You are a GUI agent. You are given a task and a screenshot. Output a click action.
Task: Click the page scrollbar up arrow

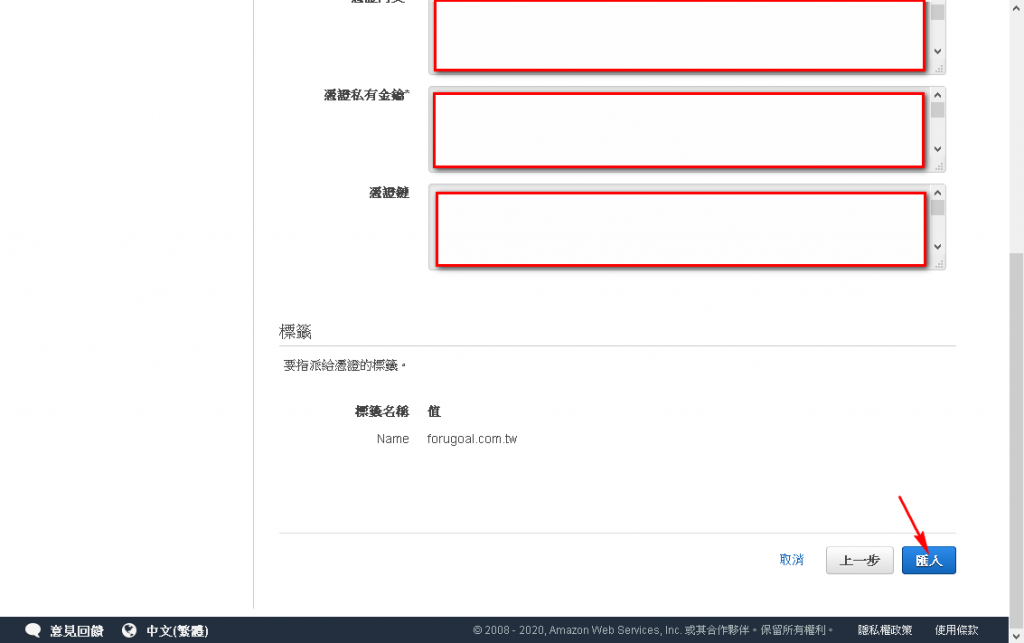tap(1016, 8)
